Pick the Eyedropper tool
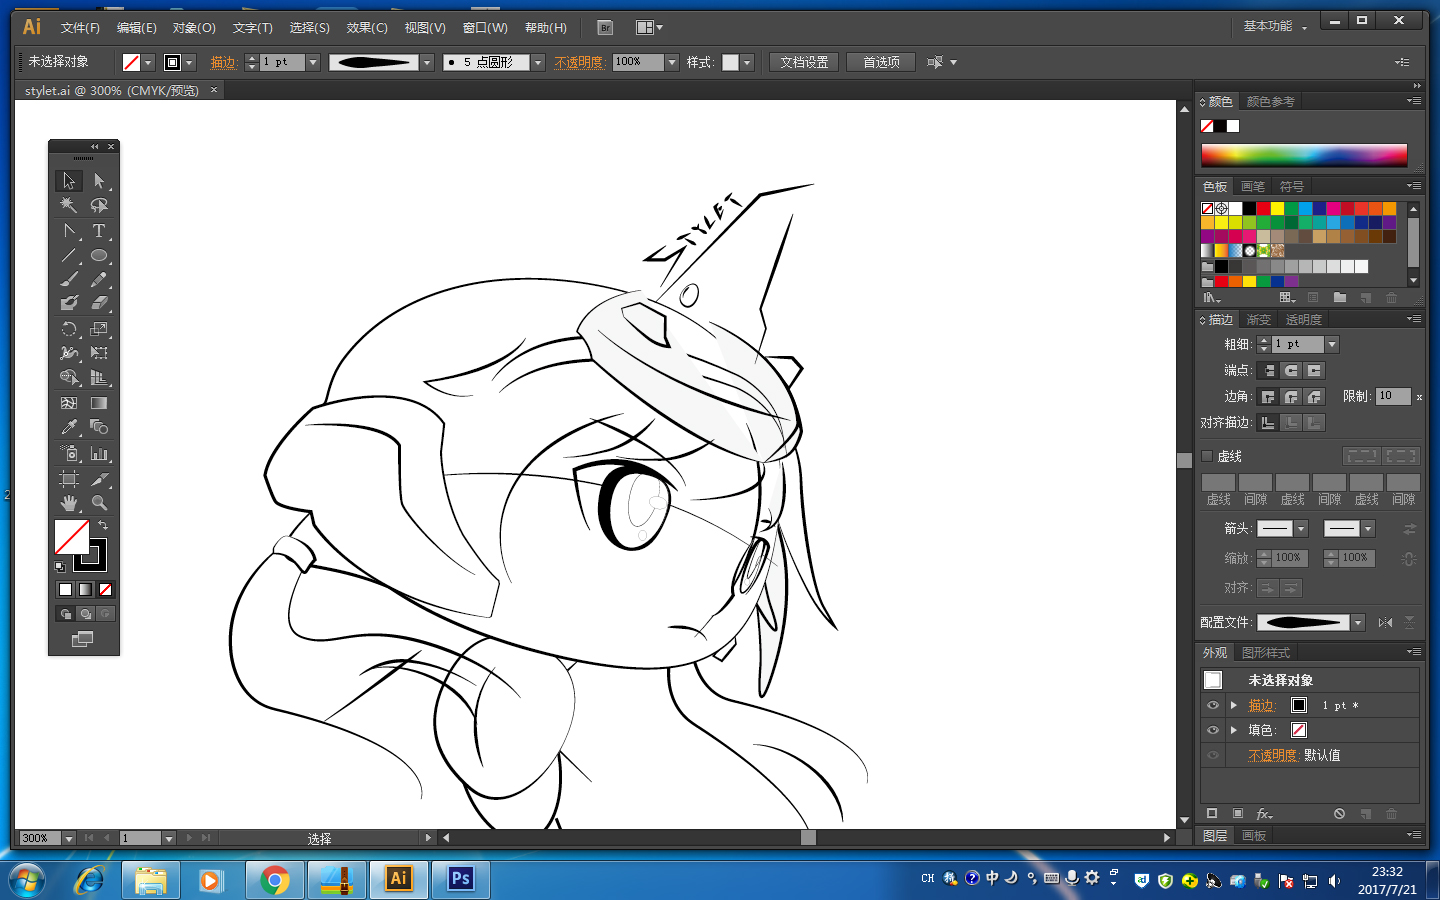 [68, 427]
